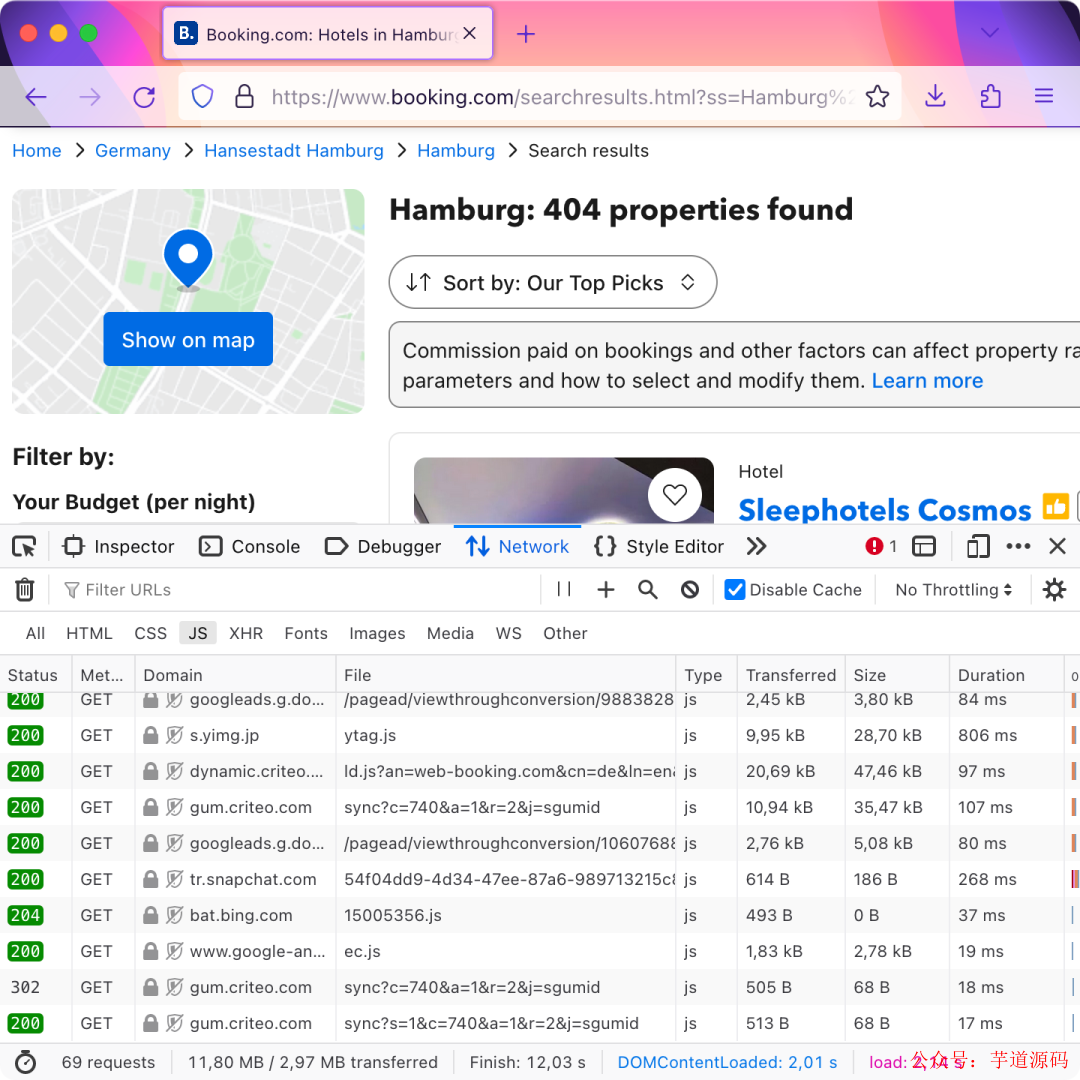
Task: Filter requests by HTML
Action: [x=89, y=633]
